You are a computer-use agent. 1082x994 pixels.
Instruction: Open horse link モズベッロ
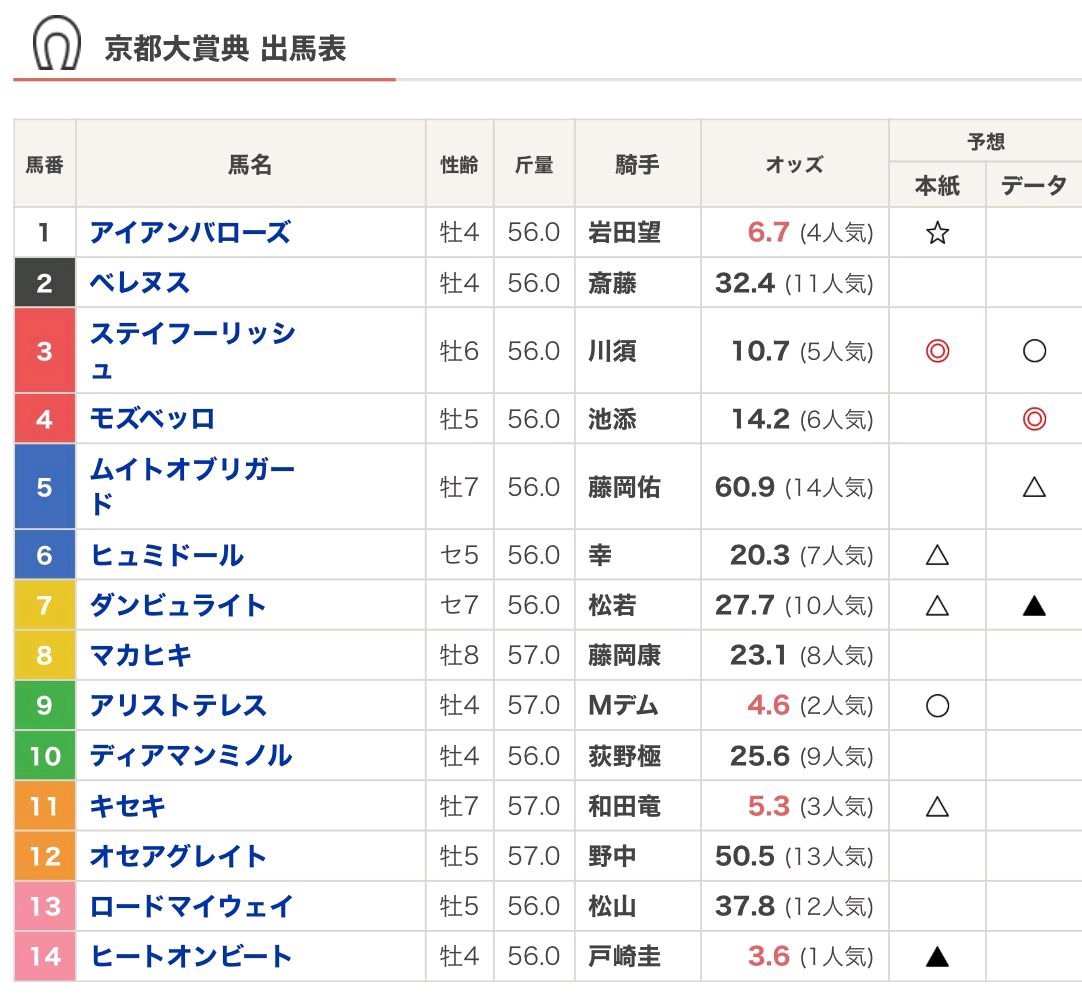pos(153,419)
